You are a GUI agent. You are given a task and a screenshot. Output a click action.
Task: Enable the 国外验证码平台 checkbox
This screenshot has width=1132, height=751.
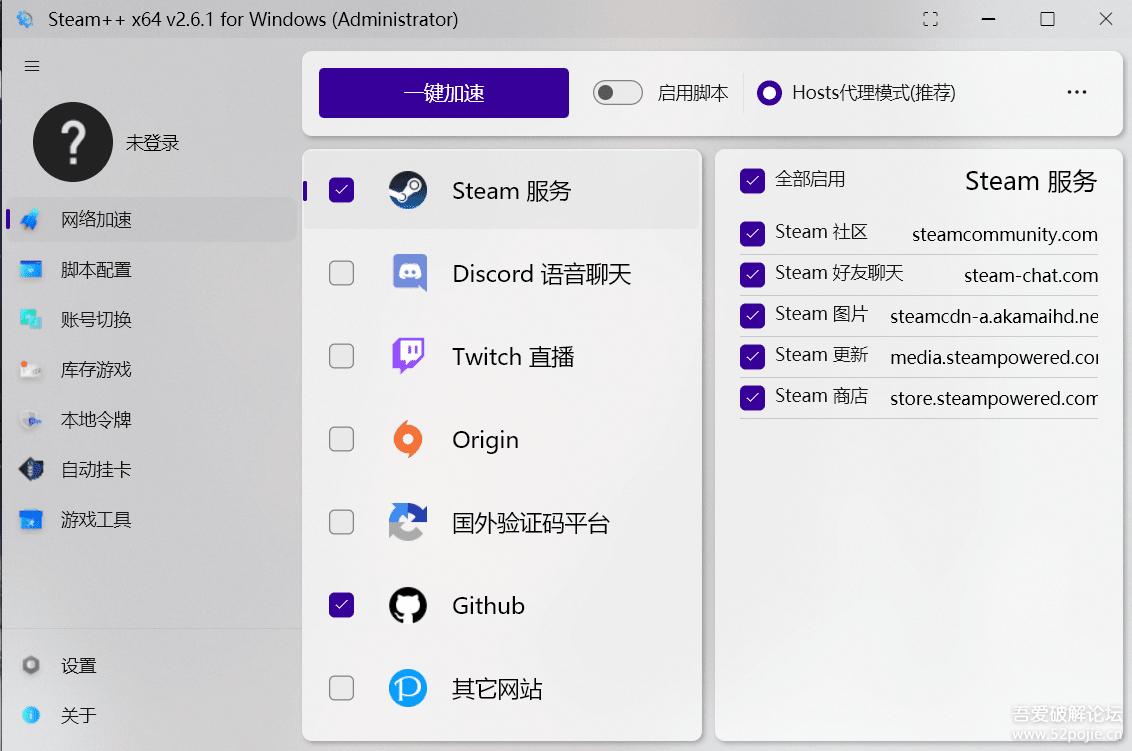(342, 522)
